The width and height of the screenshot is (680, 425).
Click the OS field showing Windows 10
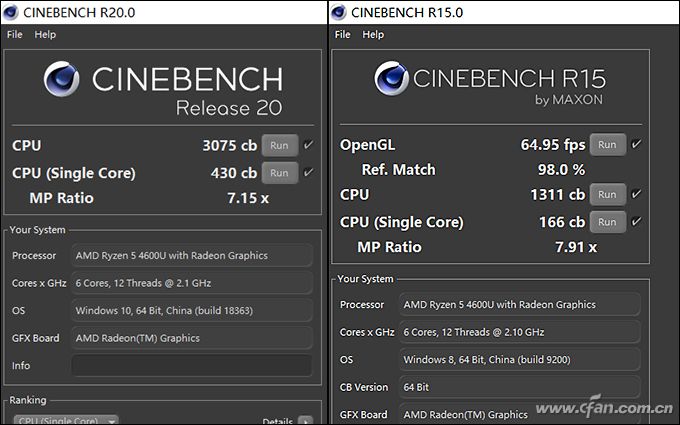click(x=192, y=311)
